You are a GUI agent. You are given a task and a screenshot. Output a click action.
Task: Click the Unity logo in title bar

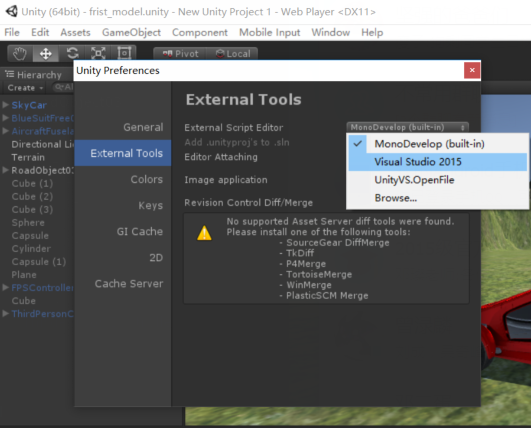tap(12, 12)
